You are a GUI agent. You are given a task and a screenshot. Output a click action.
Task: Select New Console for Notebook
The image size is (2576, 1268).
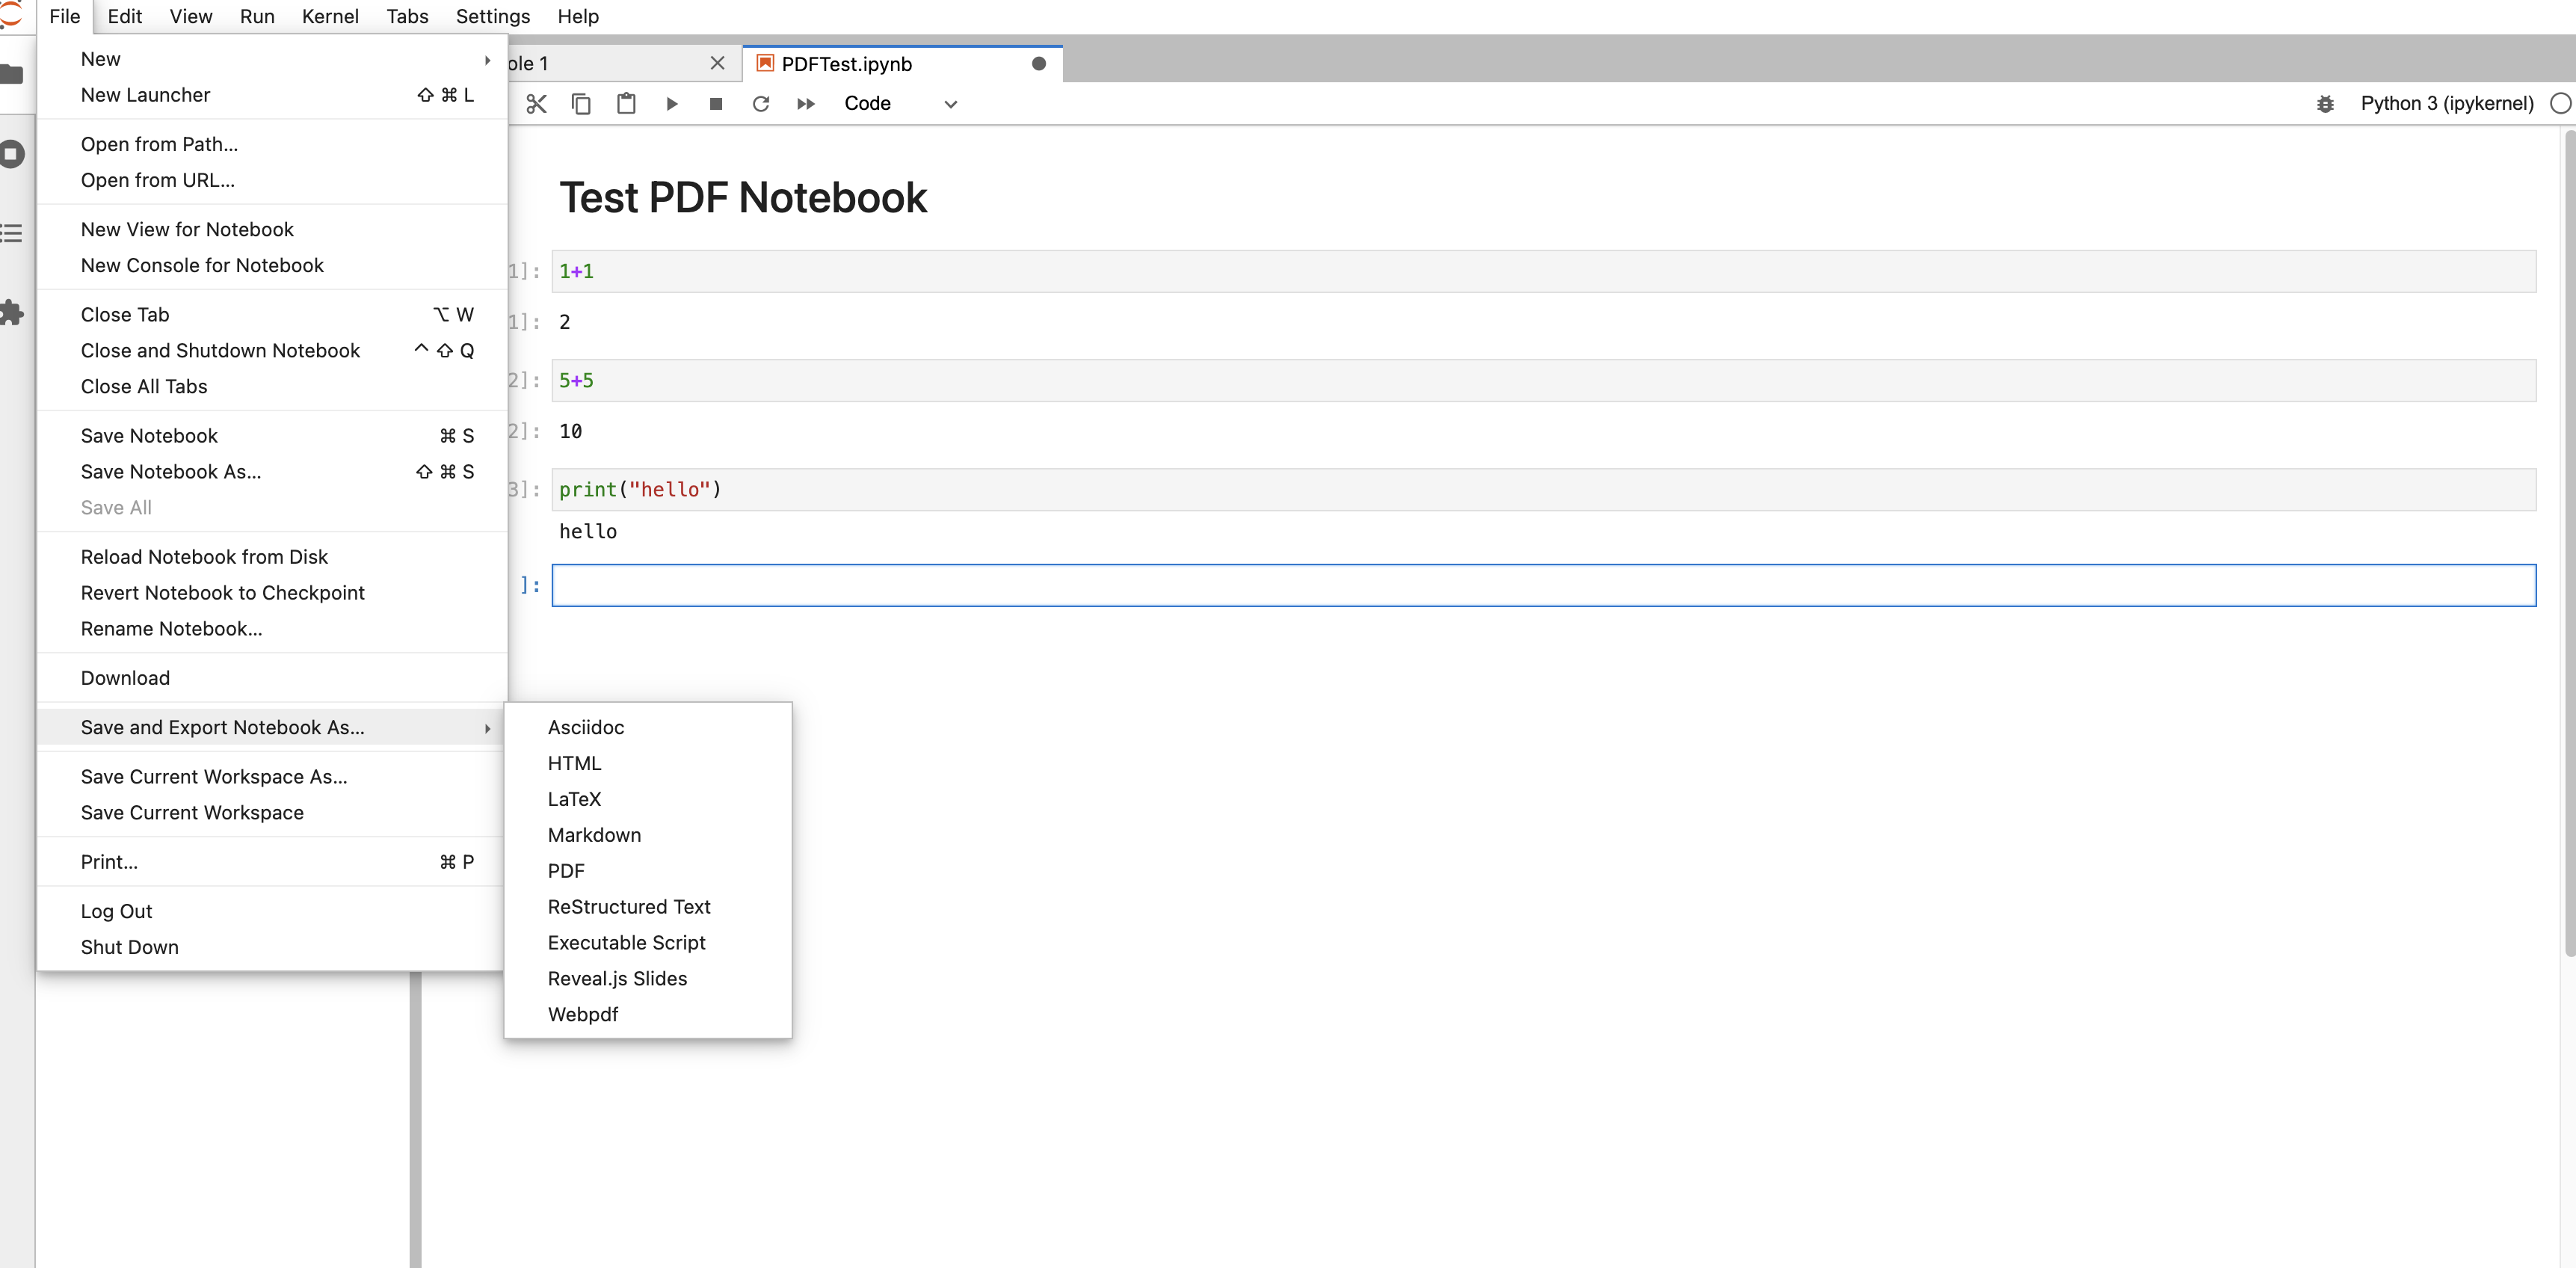(x=272, y=266)
